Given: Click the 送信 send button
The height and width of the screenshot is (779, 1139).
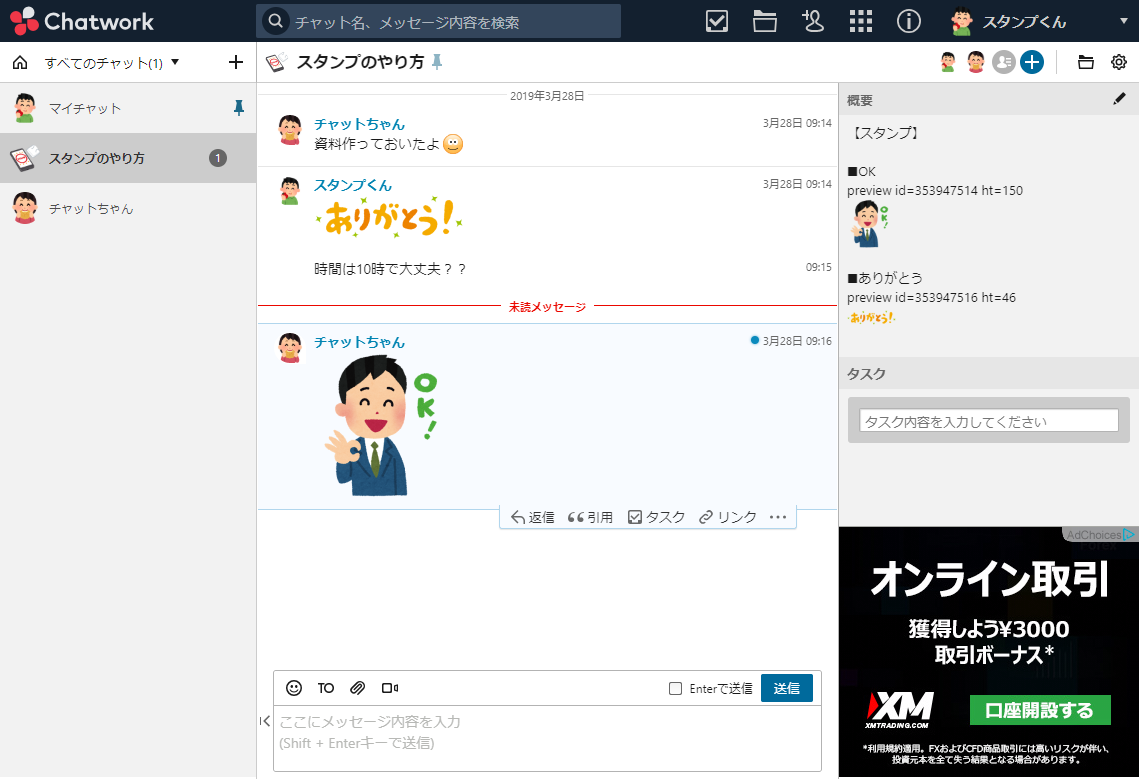Looking at the screenshot, I should click(x=787, y=687).
